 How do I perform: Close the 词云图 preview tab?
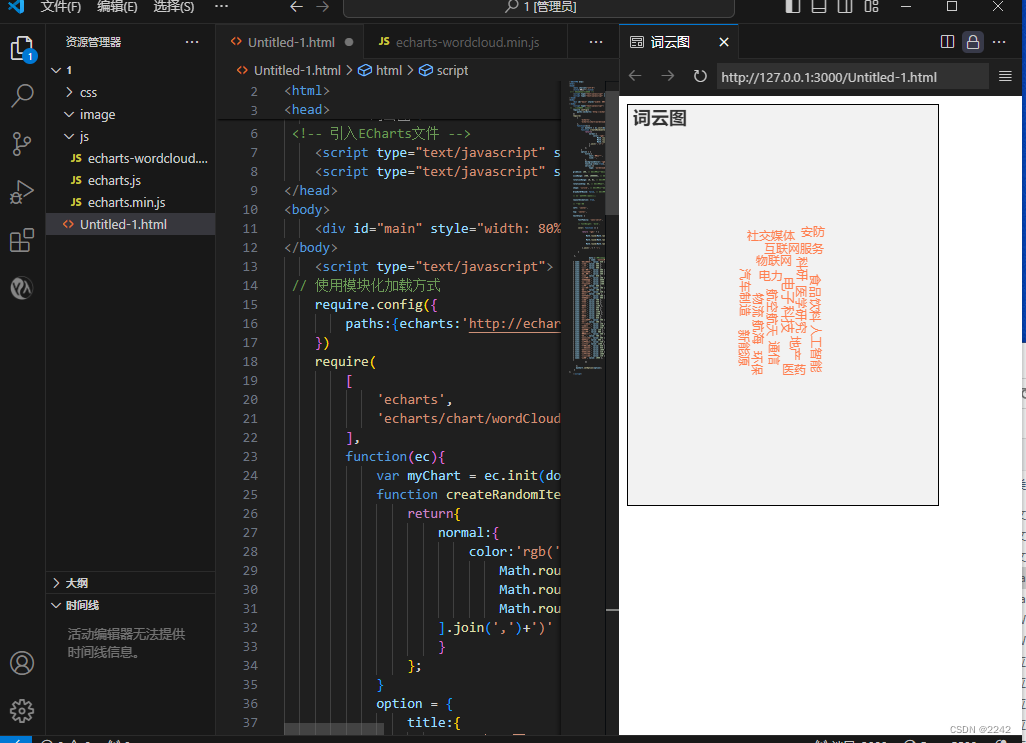click(x=724, y=42)
